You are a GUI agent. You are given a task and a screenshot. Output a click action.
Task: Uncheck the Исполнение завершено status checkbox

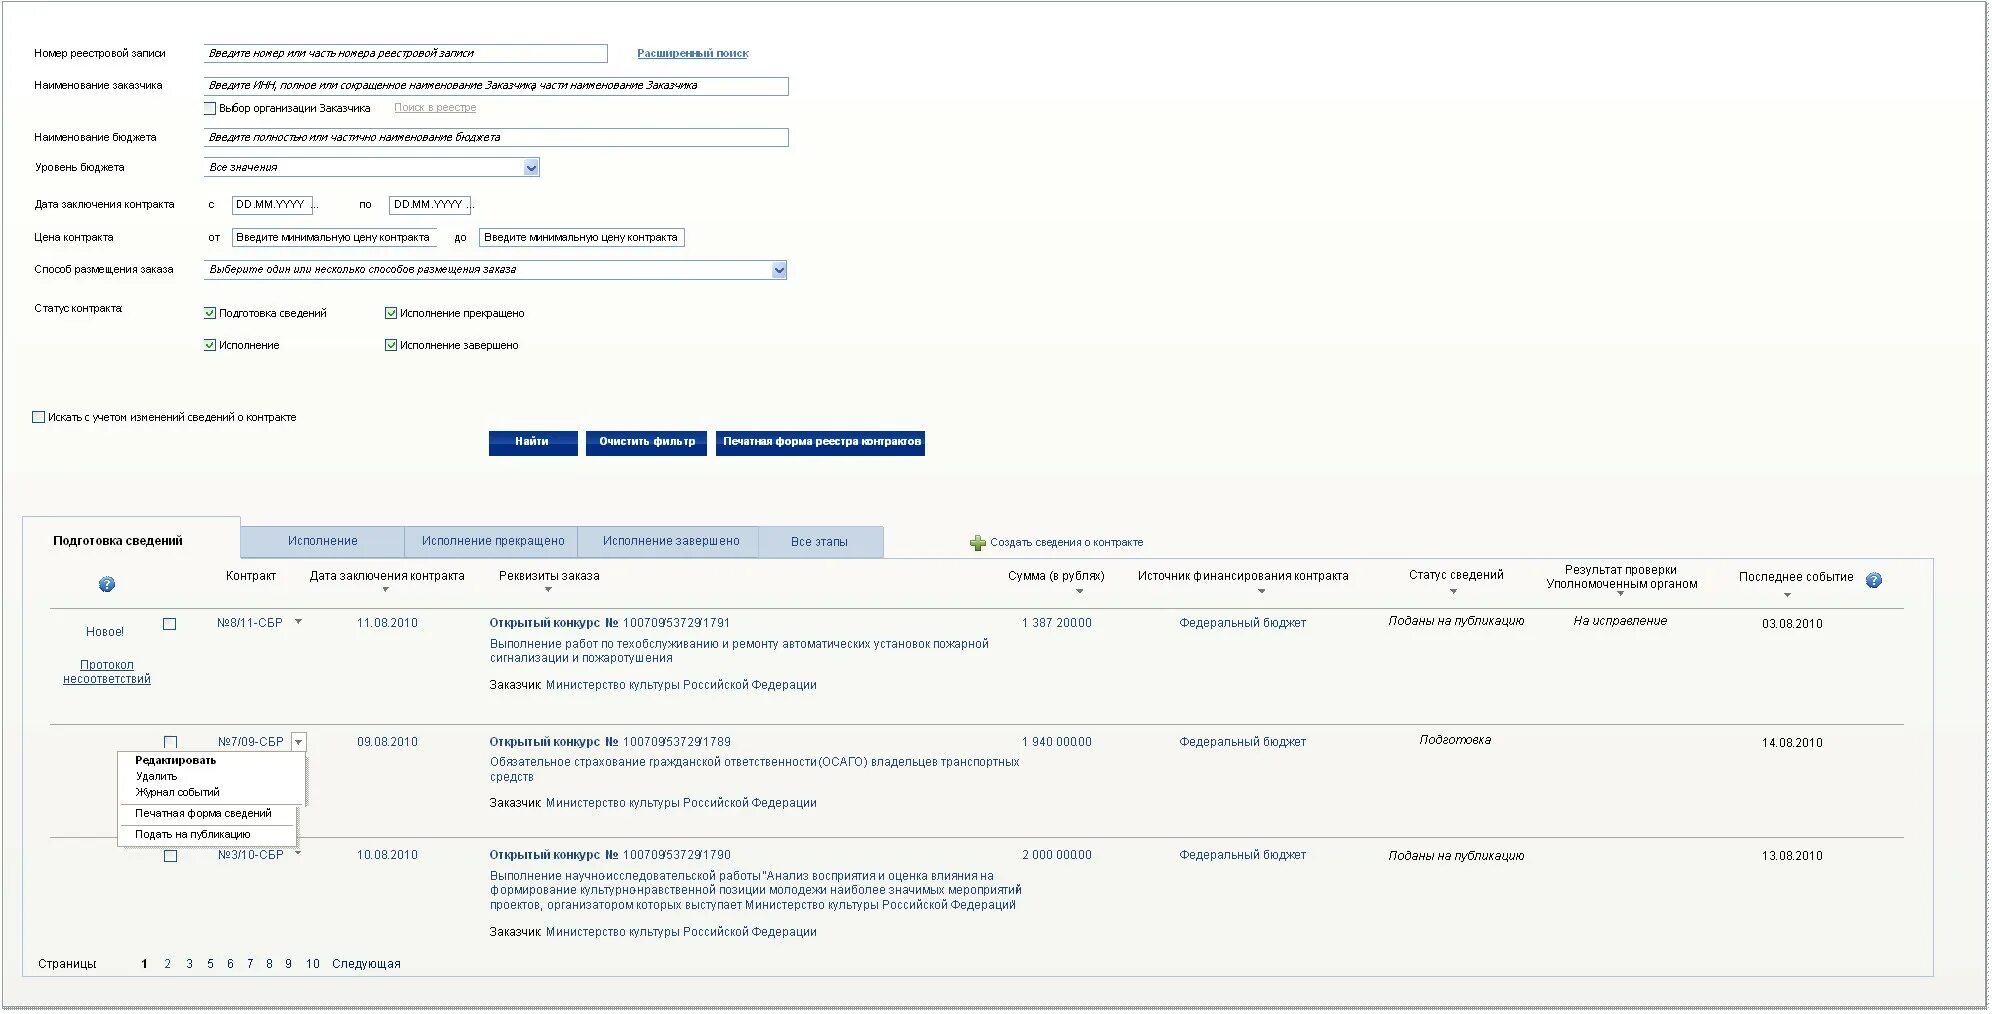[391, 345]
